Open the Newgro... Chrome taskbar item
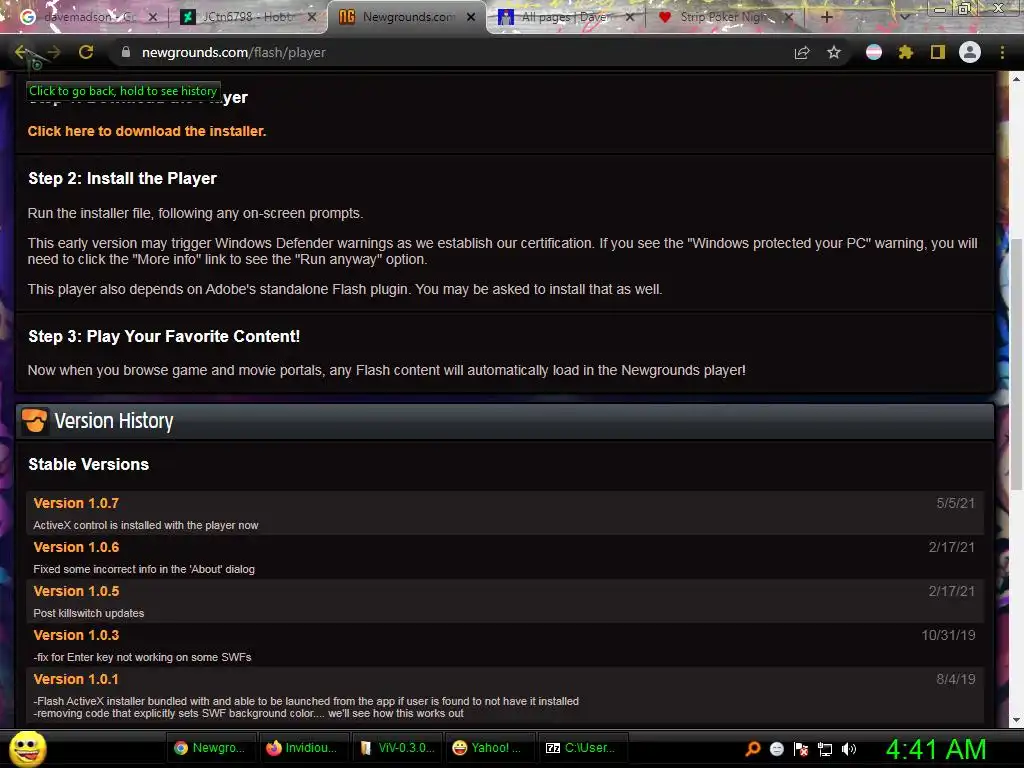The image size is (1024, 768). (x=210, y=748)
